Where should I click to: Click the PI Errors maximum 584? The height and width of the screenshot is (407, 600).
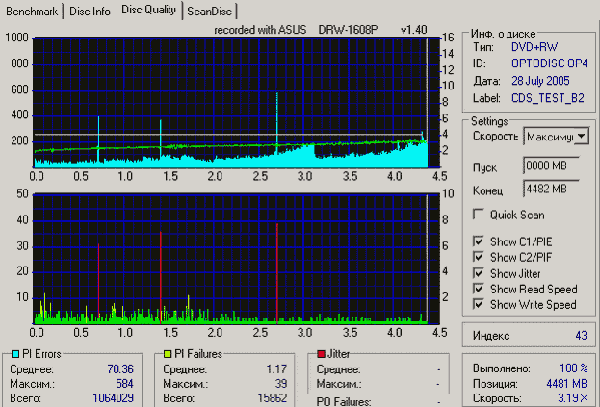[125, 384]
